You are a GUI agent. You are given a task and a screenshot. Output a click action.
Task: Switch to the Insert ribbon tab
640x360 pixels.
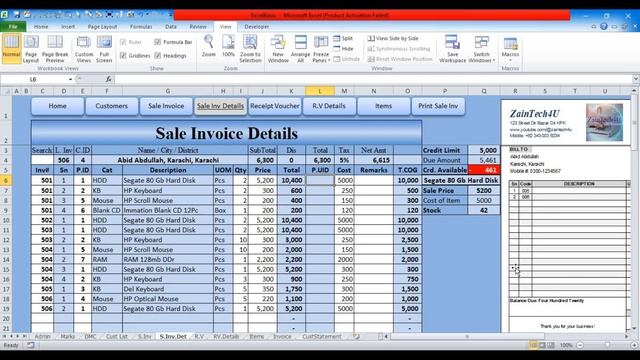[x=68, y=27]
